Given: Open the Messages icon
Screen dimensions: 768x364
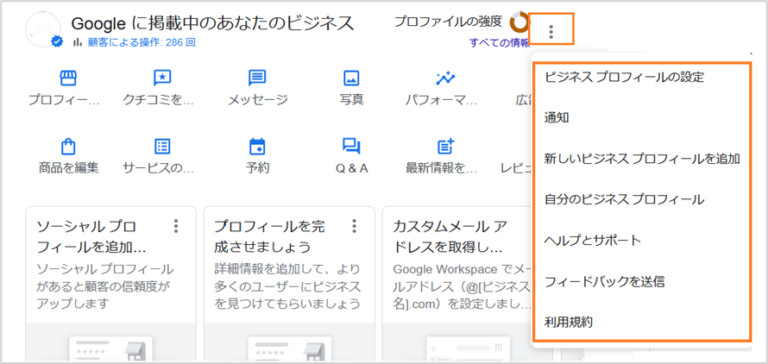Looking at the screenshot, I should (257, 77).
